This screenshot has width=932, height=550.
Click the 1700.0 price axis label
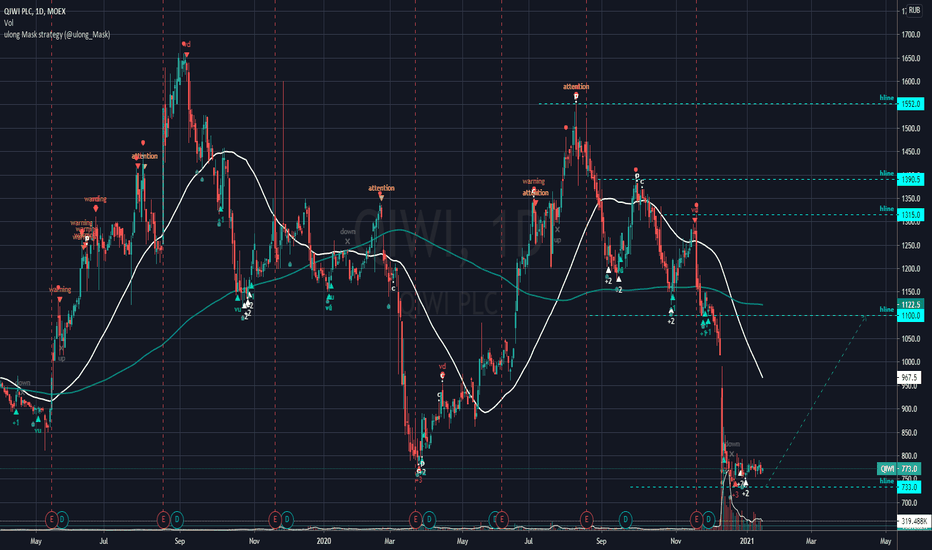[911, 35]
